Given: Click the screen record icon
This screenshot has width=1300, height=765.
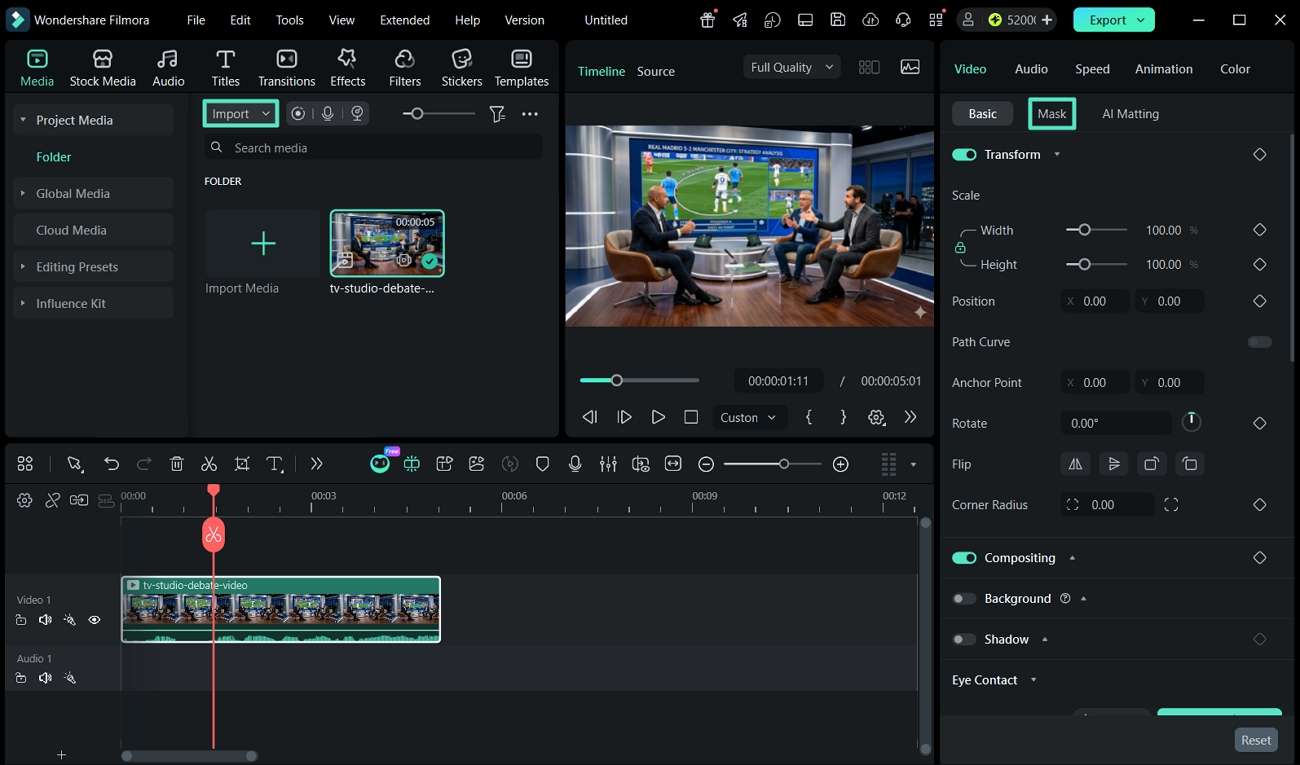Looking at the screenshot, I should tap(298, 114).
